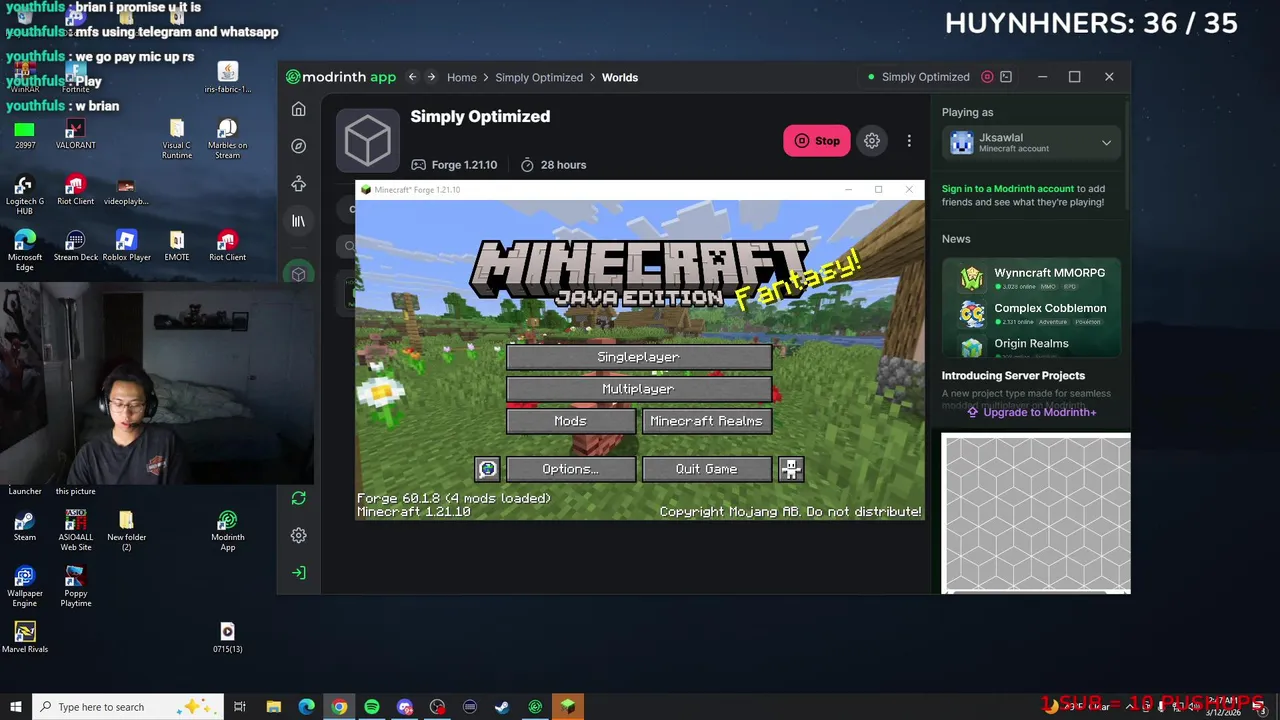Image resolution: width=1280 pixels, height=720 pixels.
Task: Open Minecraft language globe button
Action: click(x=487, y=469)
